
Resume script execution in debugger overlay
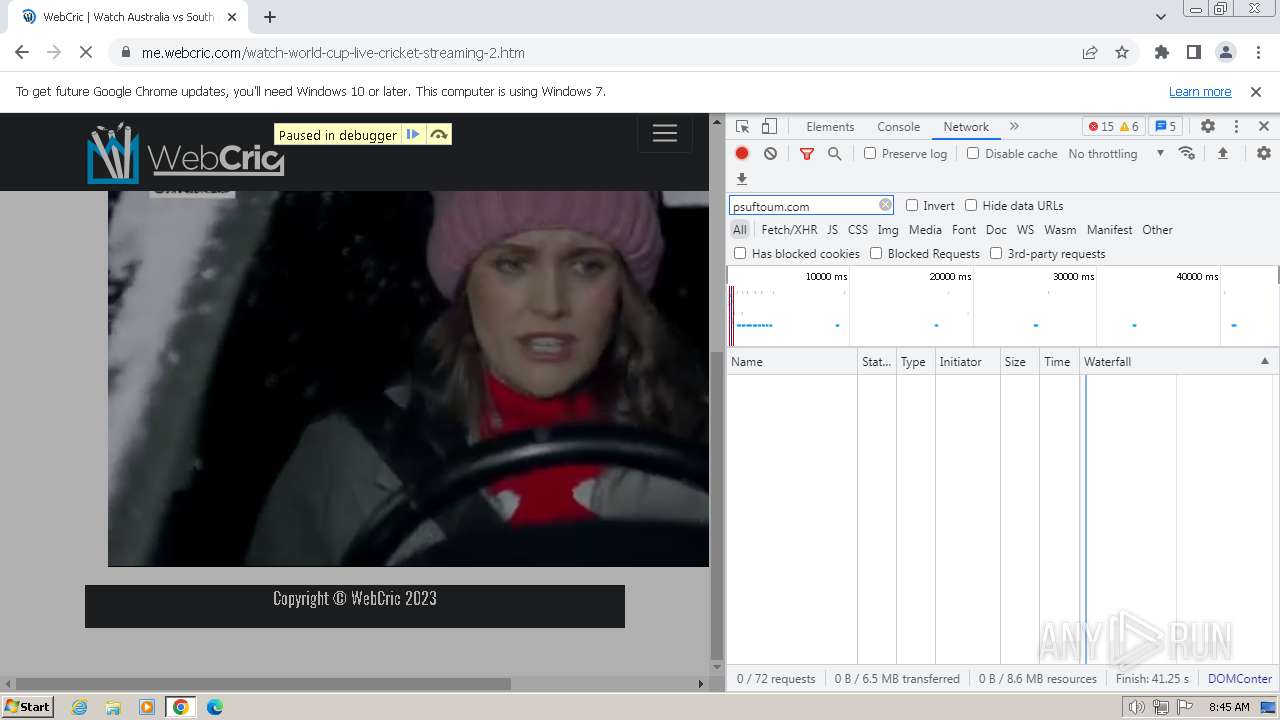tap(413, 135)
